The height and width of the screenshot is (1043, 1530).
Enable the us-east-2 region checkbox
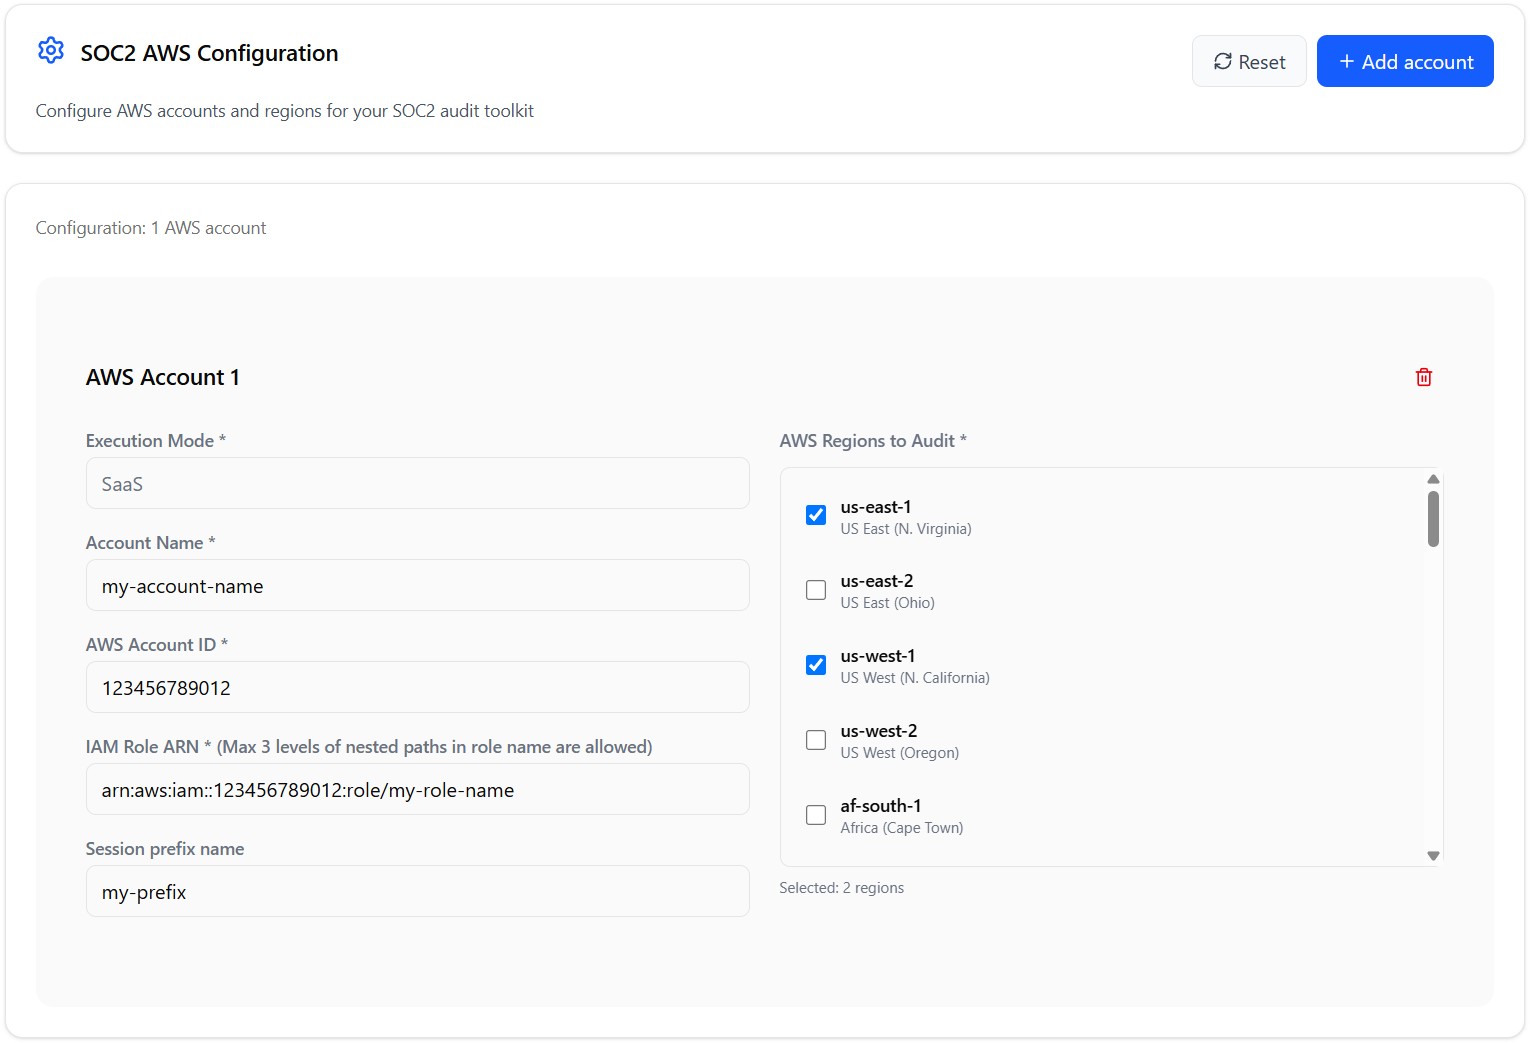click(x=816, y=590)
